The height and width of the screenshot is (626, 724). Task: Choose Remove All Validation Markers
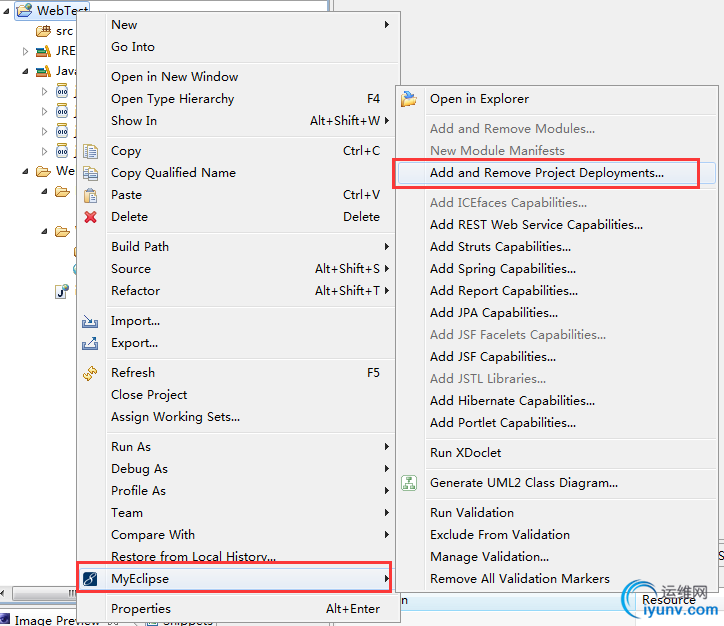519,578
